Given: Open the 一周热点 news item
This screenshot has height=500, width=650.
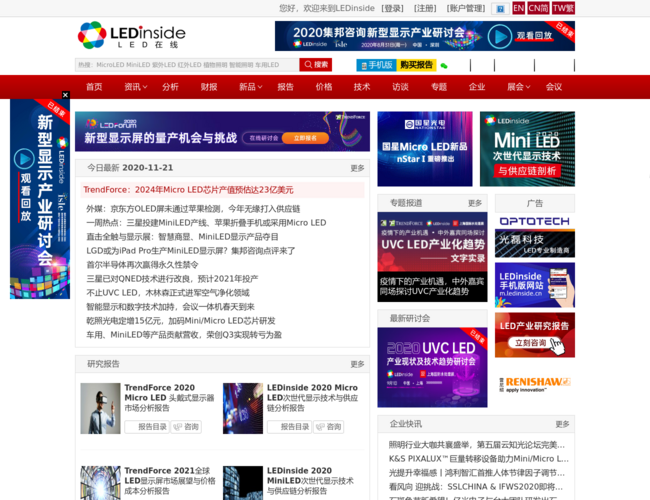Looking at the screenshot, I should (206, 223).
